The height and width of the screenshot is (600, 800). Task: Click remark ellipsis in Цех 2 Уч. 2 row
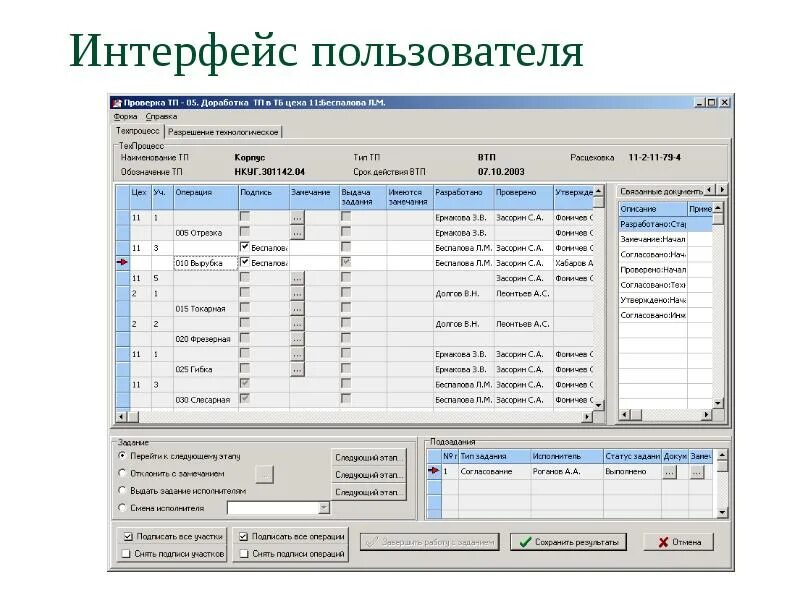[x=297, y=324]
